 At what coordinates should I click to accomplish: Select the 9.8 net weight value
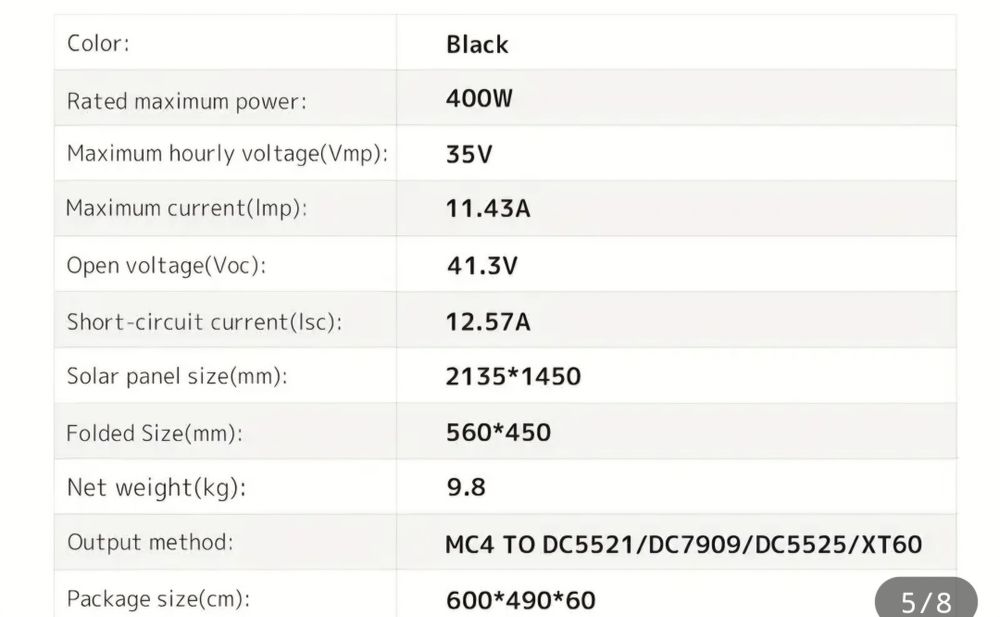click(466, 488)
